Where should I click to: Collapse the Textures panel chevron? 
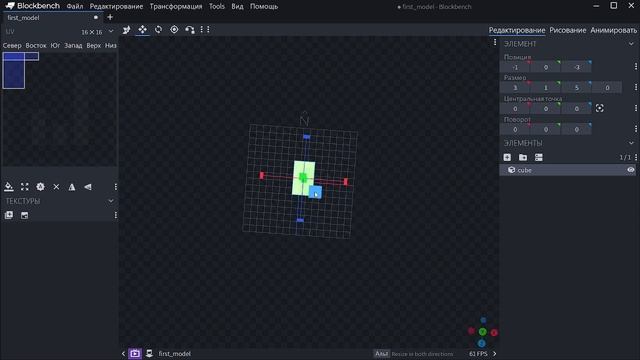[x=111, y=201]
